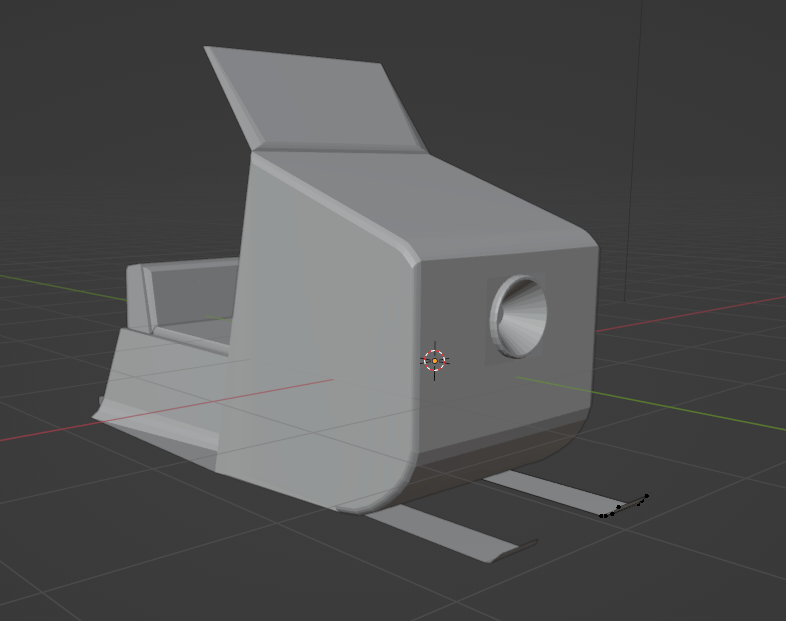
Task: Click the black curve control points cluster
Action: 625,506
